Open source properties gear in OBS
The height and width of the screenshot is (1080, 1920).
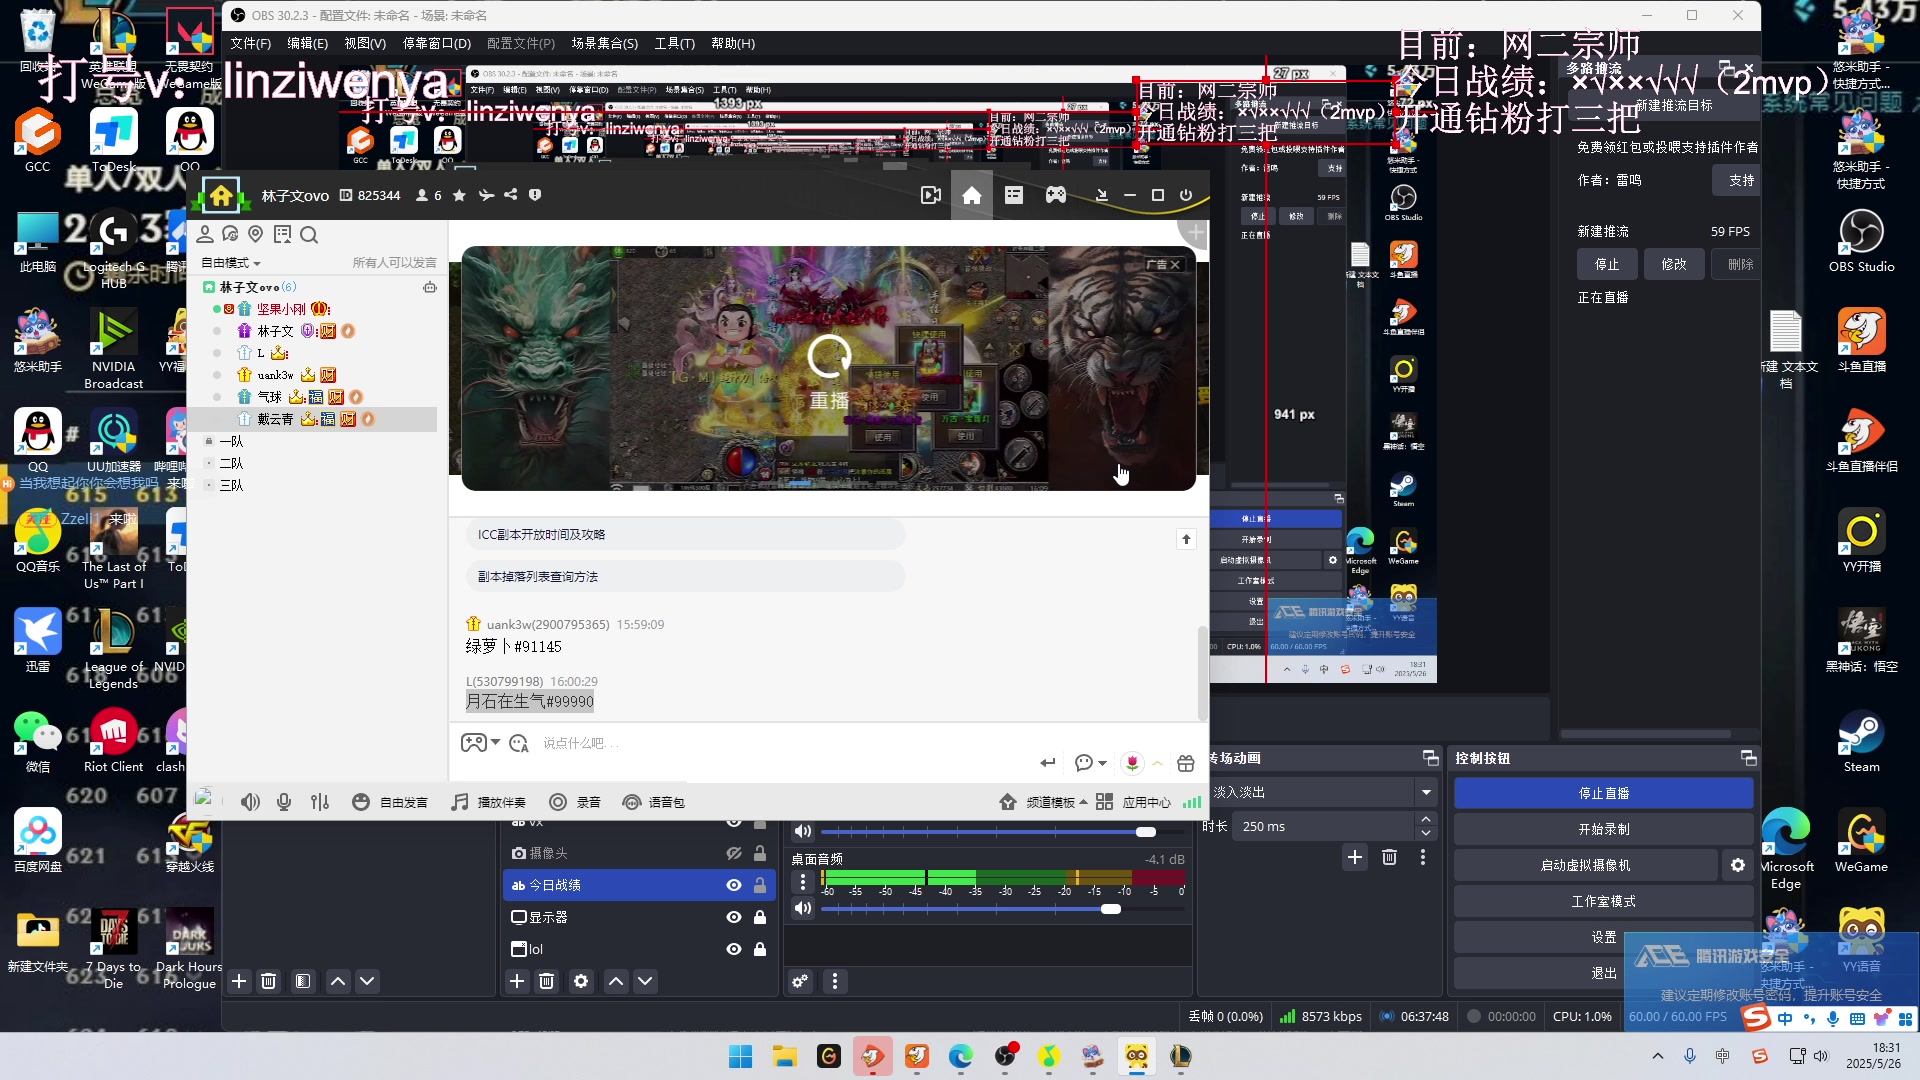(x=581, y=981)
